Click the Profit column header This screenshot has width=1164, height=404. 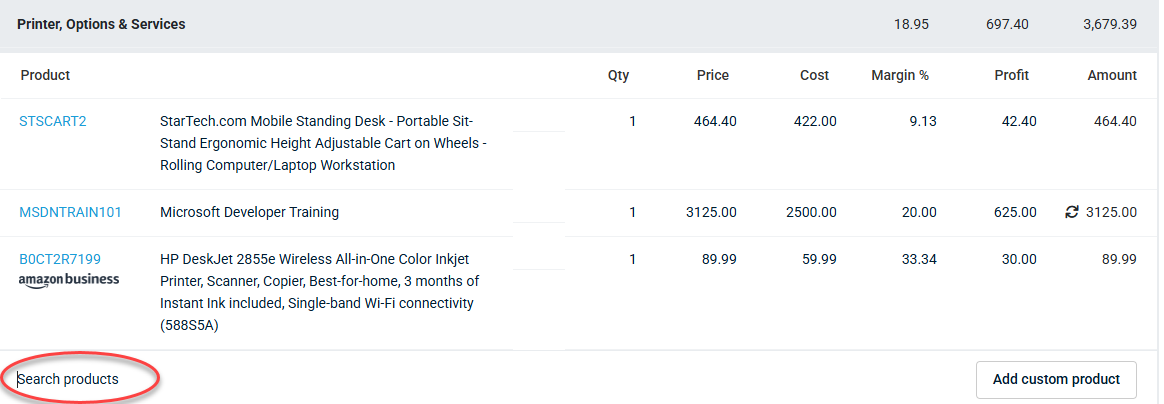pos(1012,75)
